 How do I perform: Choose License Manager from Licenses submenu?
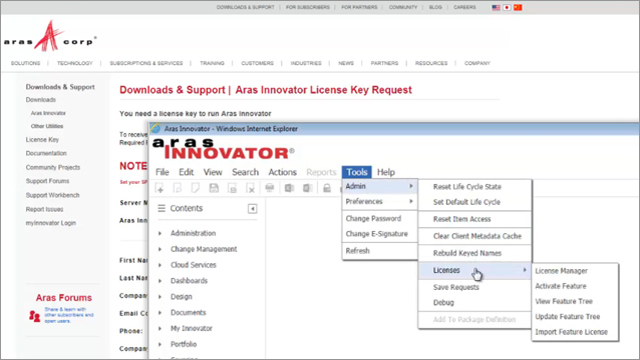coord(561,271)
